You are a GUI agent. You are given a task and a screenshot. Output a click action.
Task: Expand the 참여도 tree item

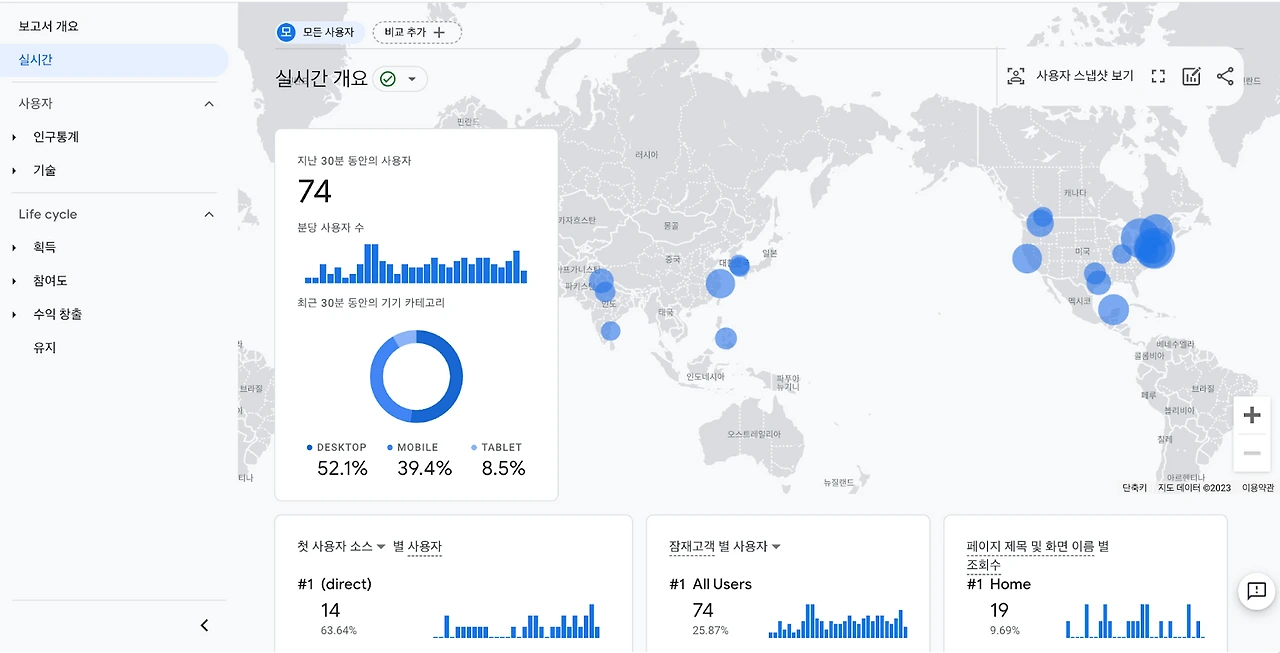(14, 281)
